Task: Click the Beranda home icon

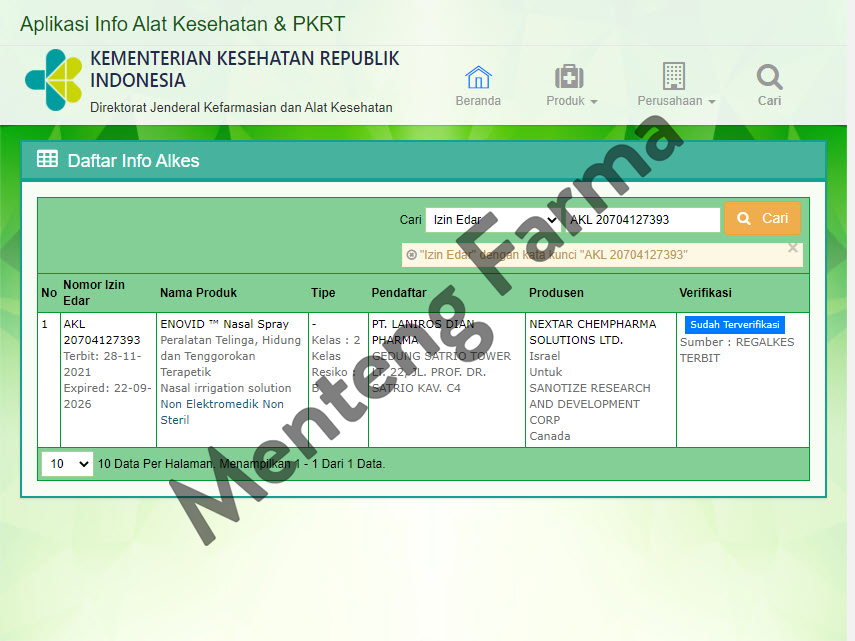Action: click(x=478, y=77)
